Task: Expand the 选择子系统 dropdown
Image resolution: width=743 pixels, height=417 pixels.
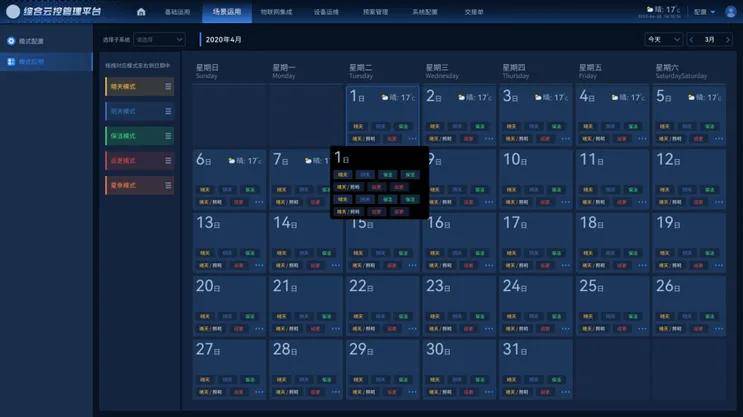Action: pyautogui.click(x=159, y=39)
